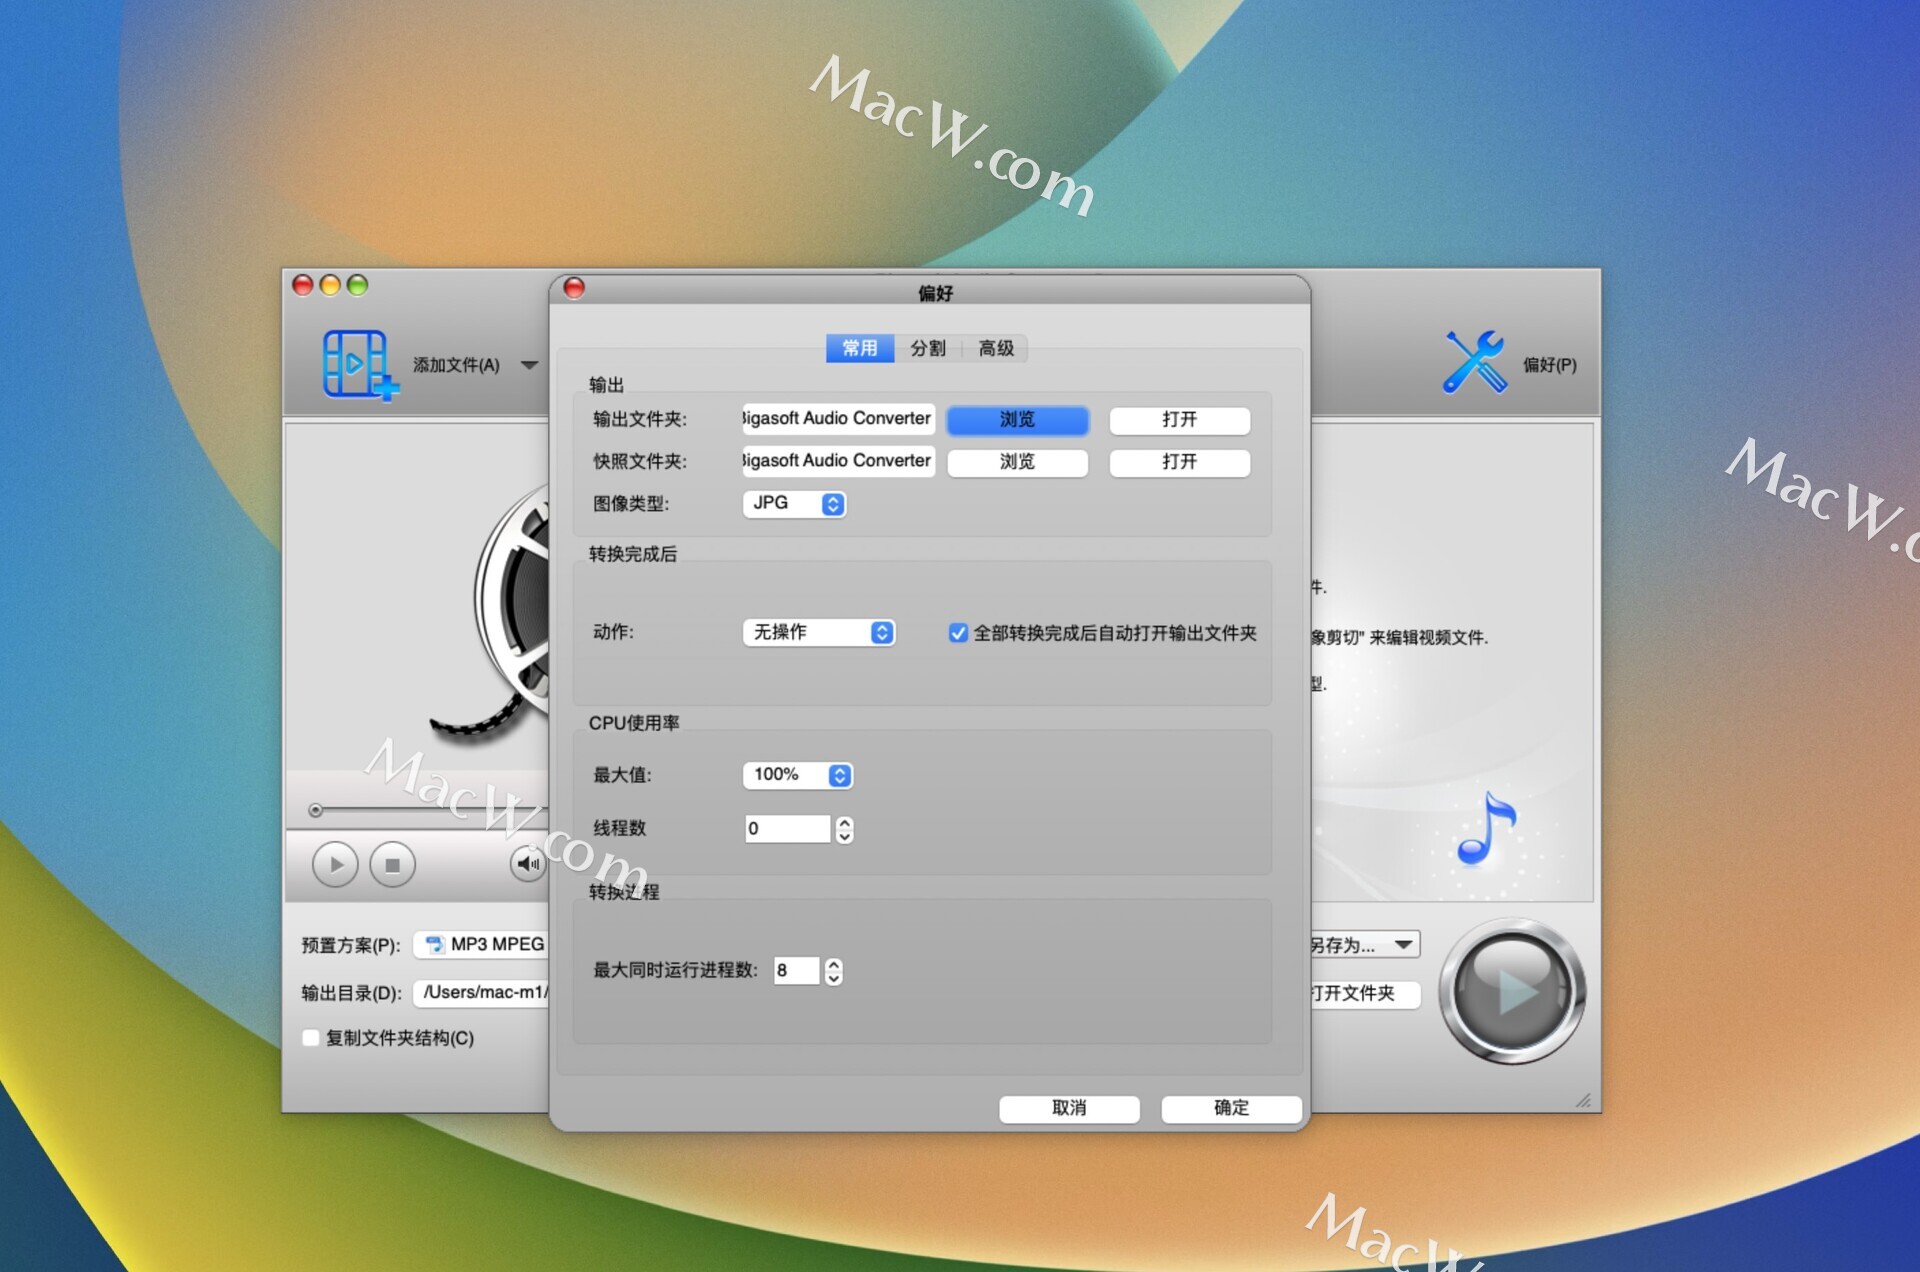Screen dimensions: 1920x1272
Task: Click the thread count field
Action: pyautogui.click(x=787, y=828)
